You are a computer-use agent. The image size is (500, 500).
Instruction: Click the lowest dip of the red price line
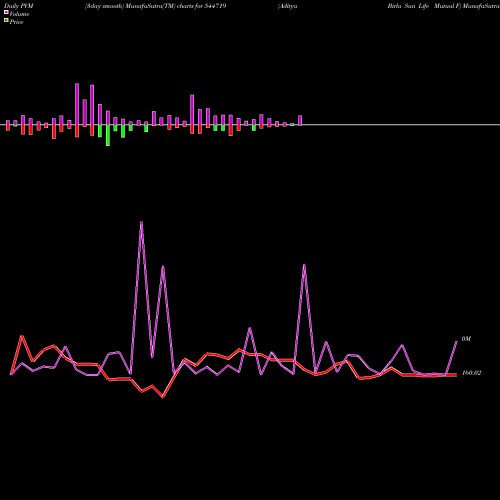click(163, 397)
